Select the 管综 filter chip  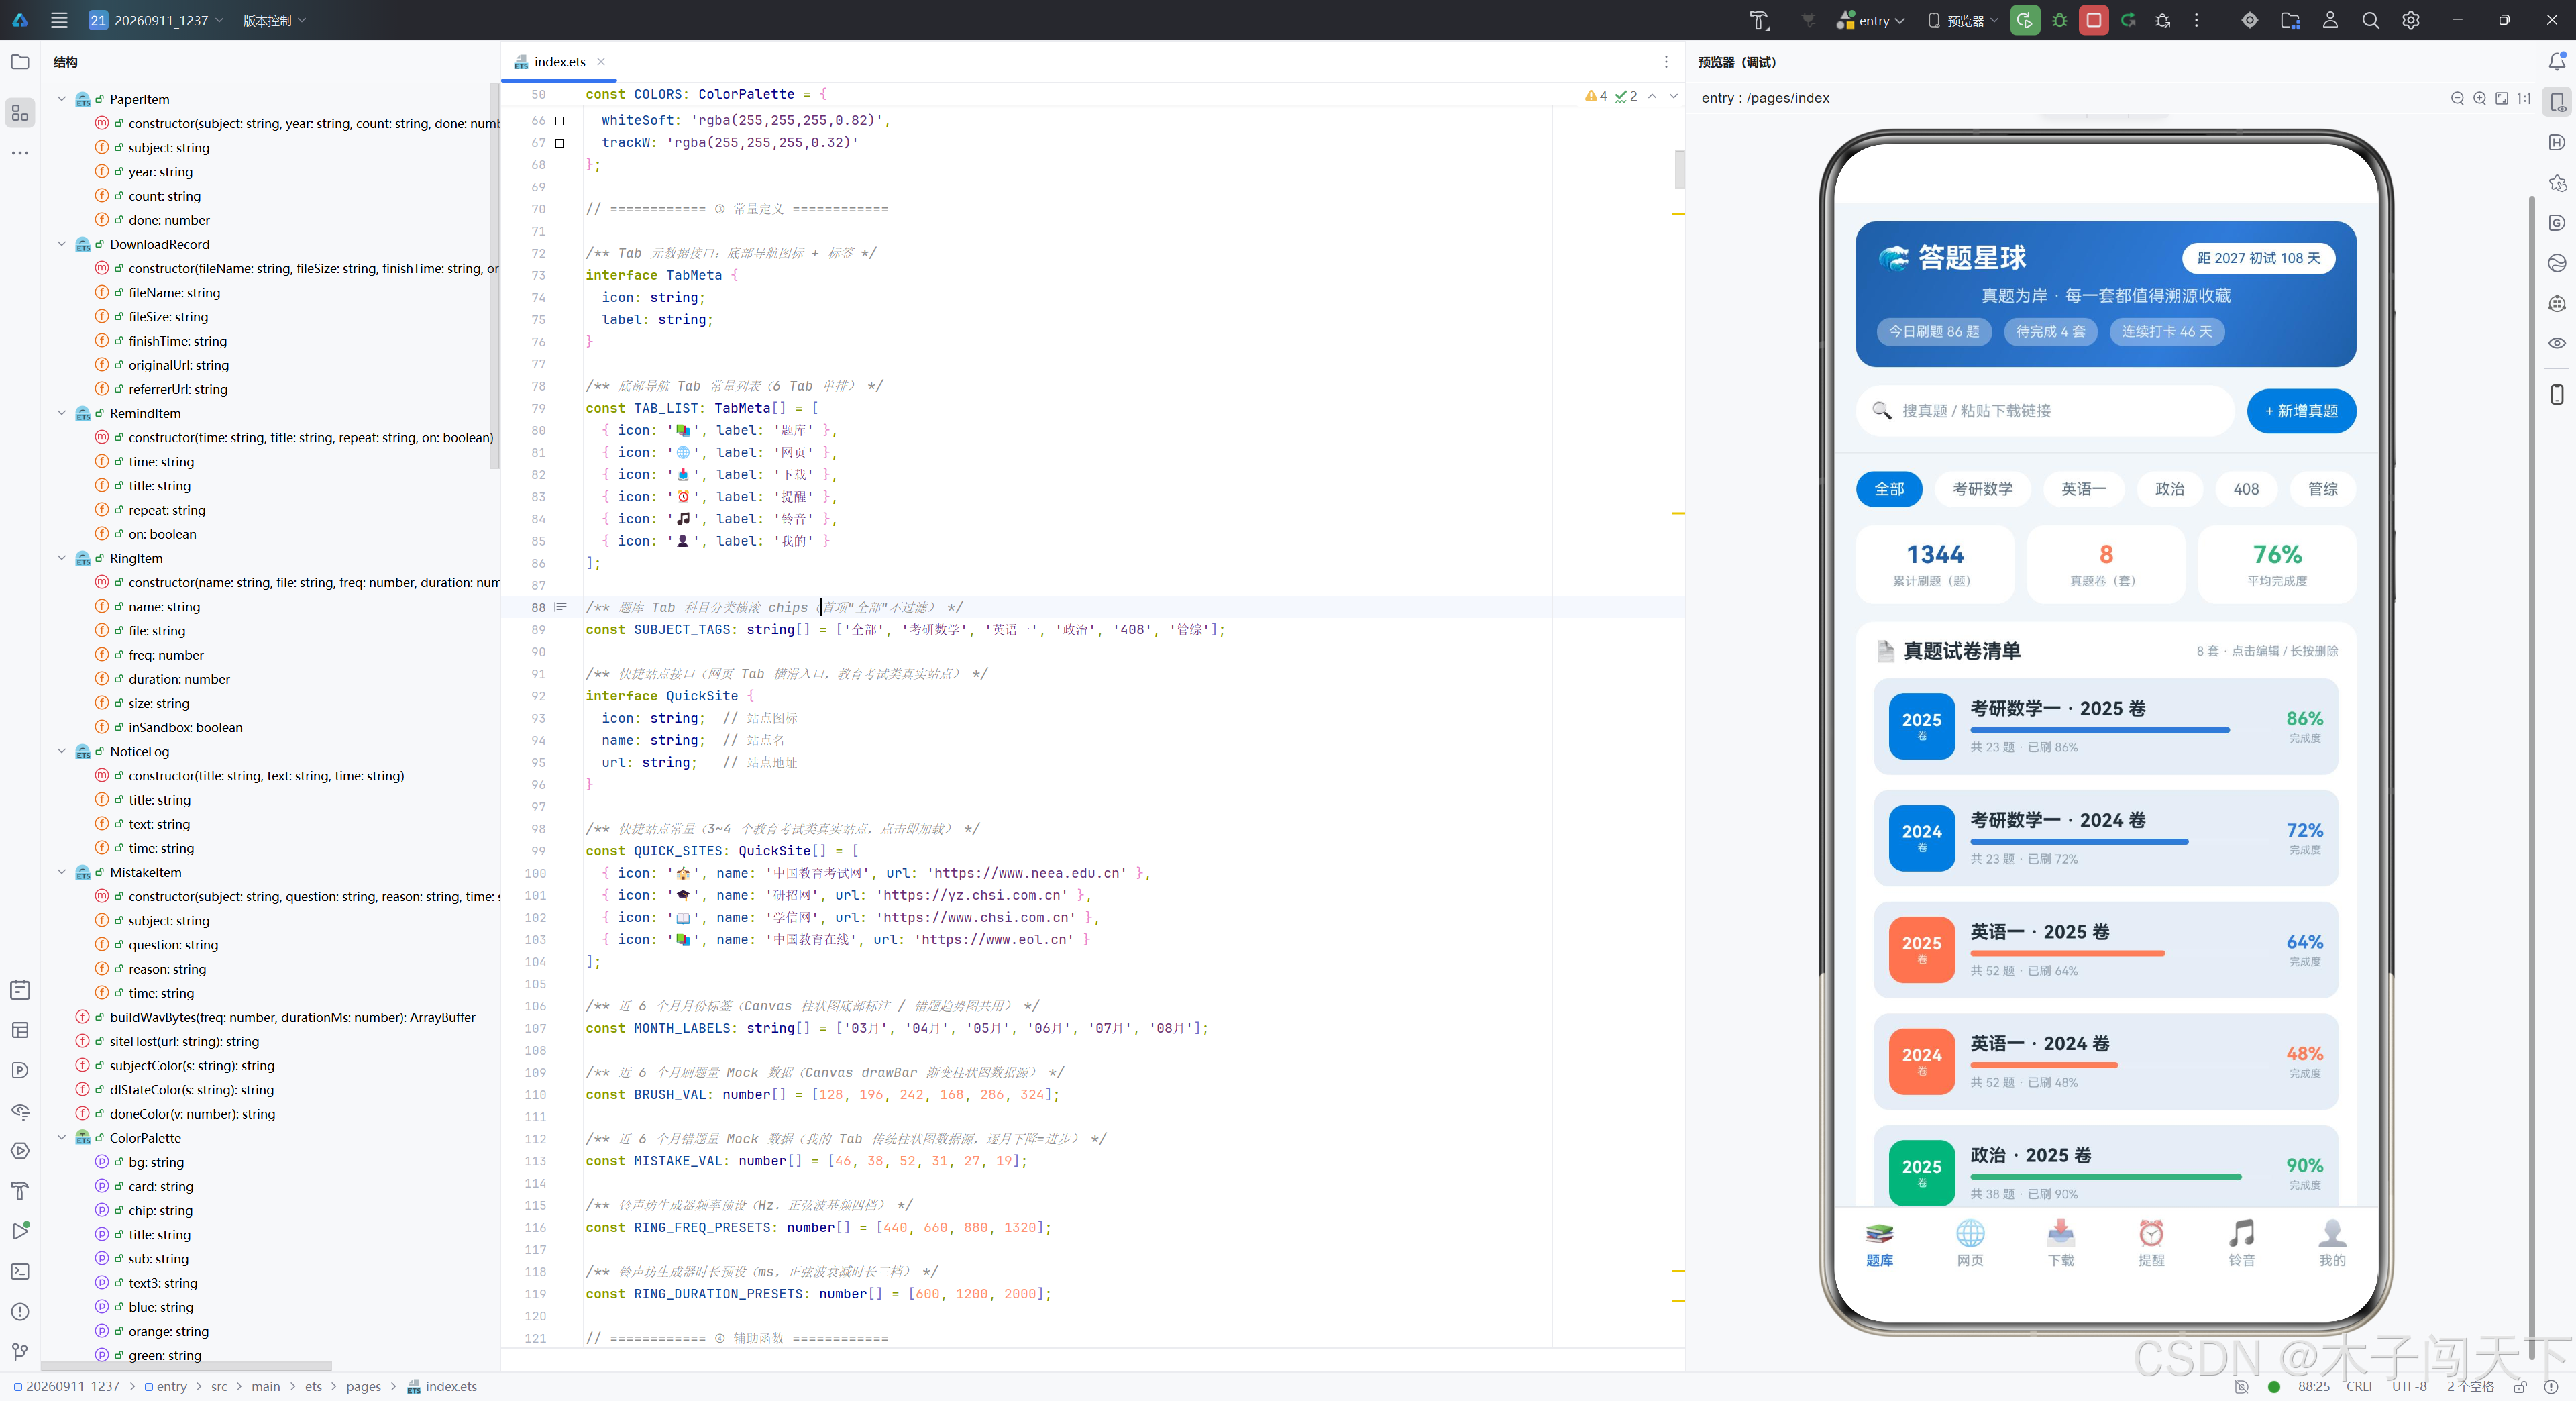[x=2322, y=489]
